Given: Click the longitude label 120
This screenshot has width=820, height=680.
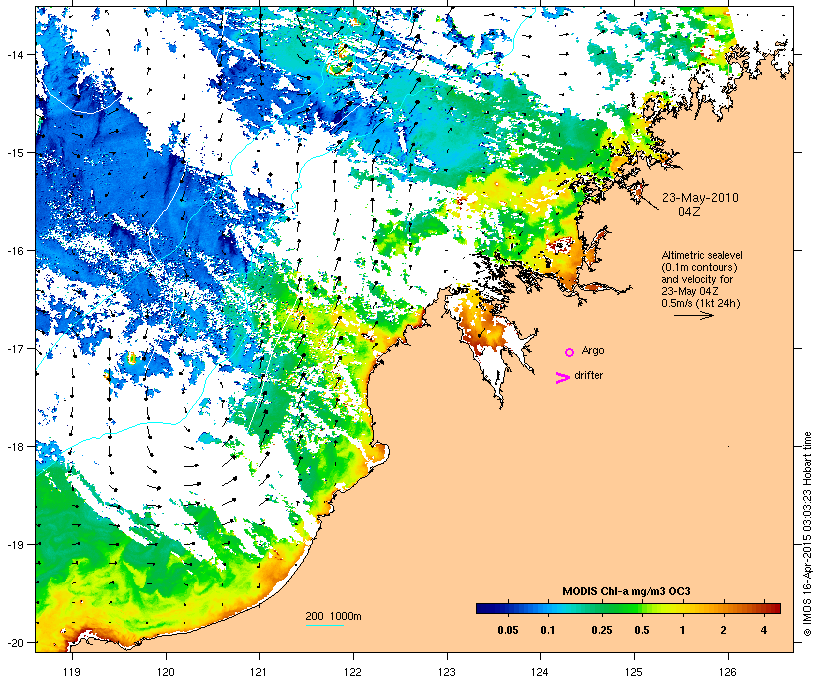Looking at the screenshot, I should point(166,672).
